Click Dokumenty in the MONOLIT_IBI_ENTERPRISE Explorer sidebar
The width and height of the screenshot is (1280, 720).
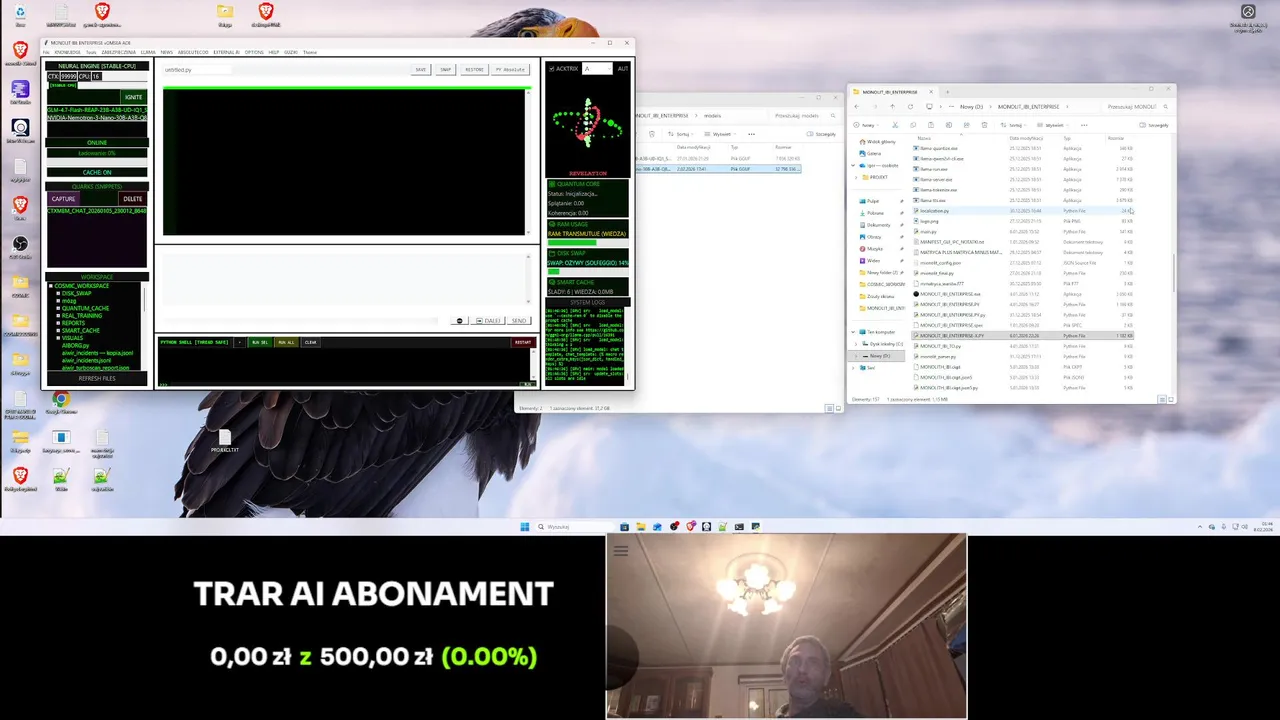(878, 225)
